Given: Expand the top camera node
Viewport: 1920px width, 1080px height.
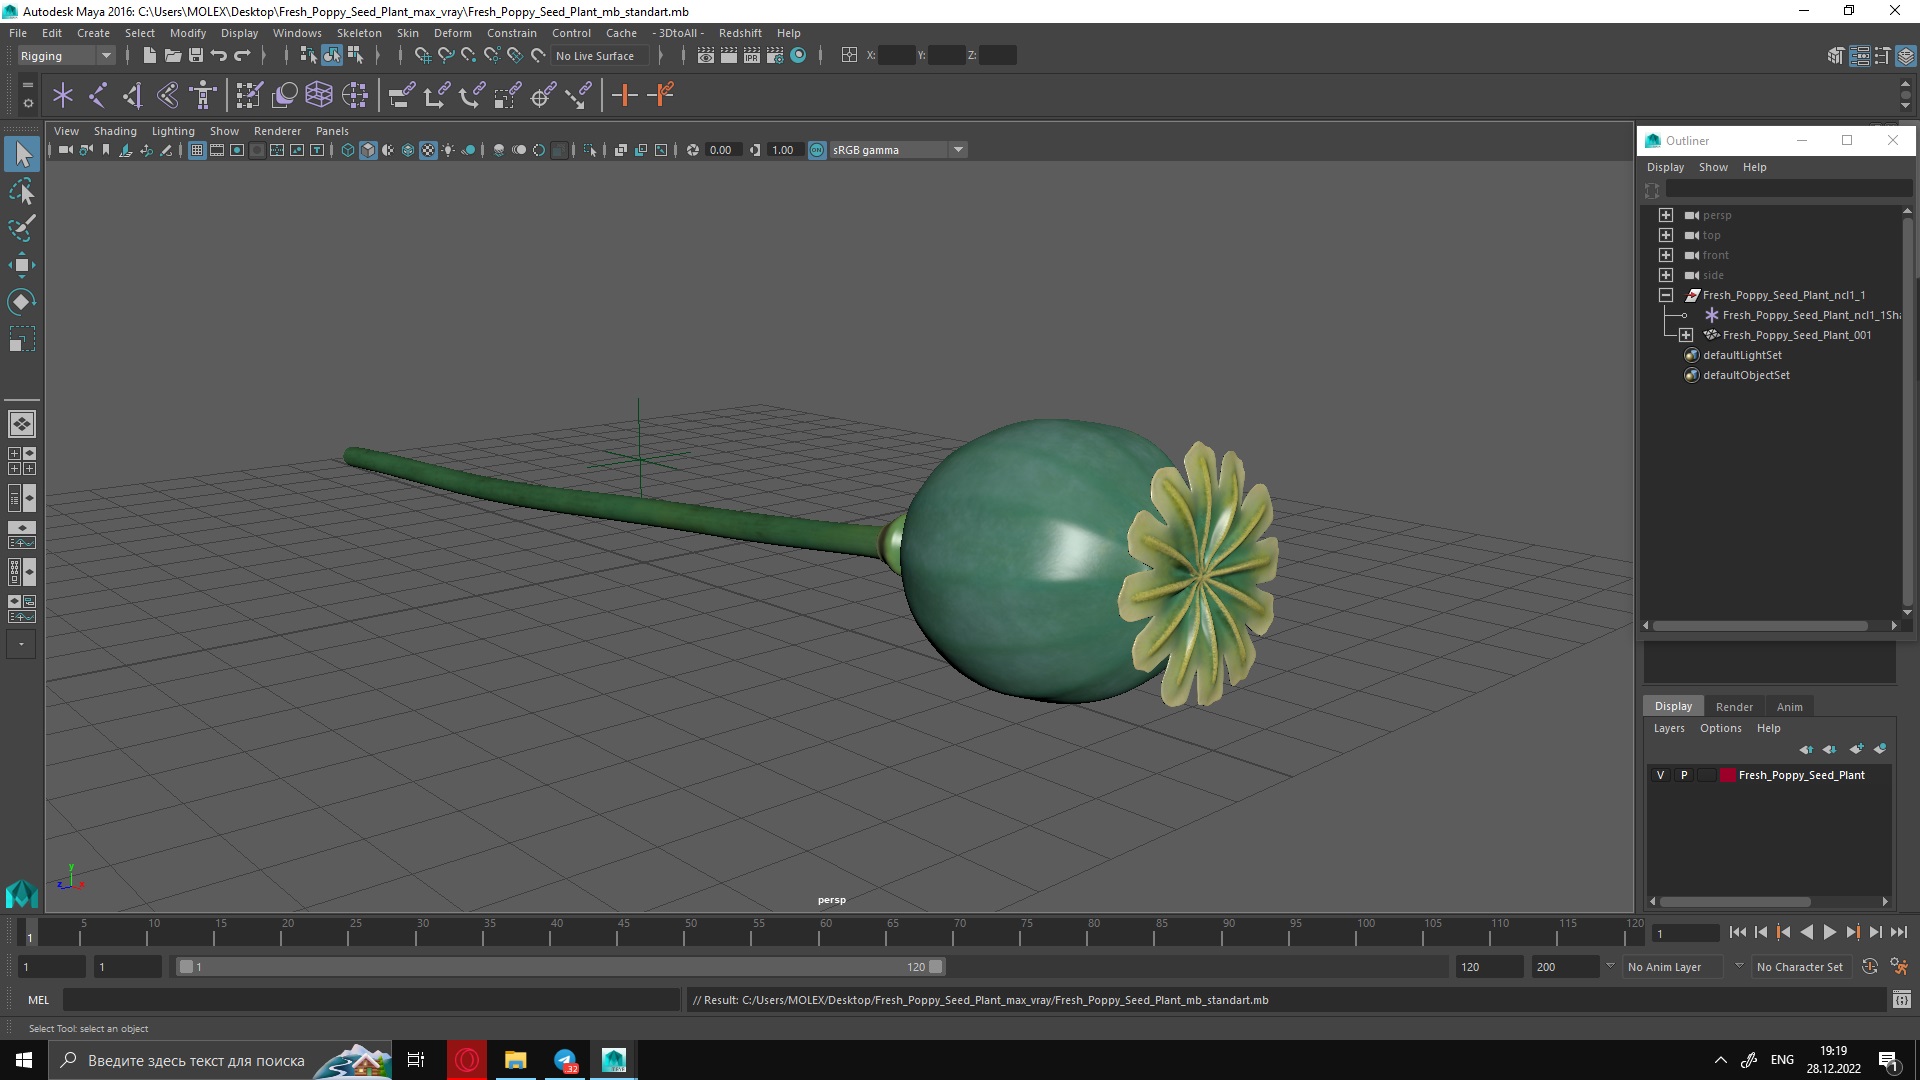Looking at the screenshot, I should pyautogui.click(x=1666, y=236).
